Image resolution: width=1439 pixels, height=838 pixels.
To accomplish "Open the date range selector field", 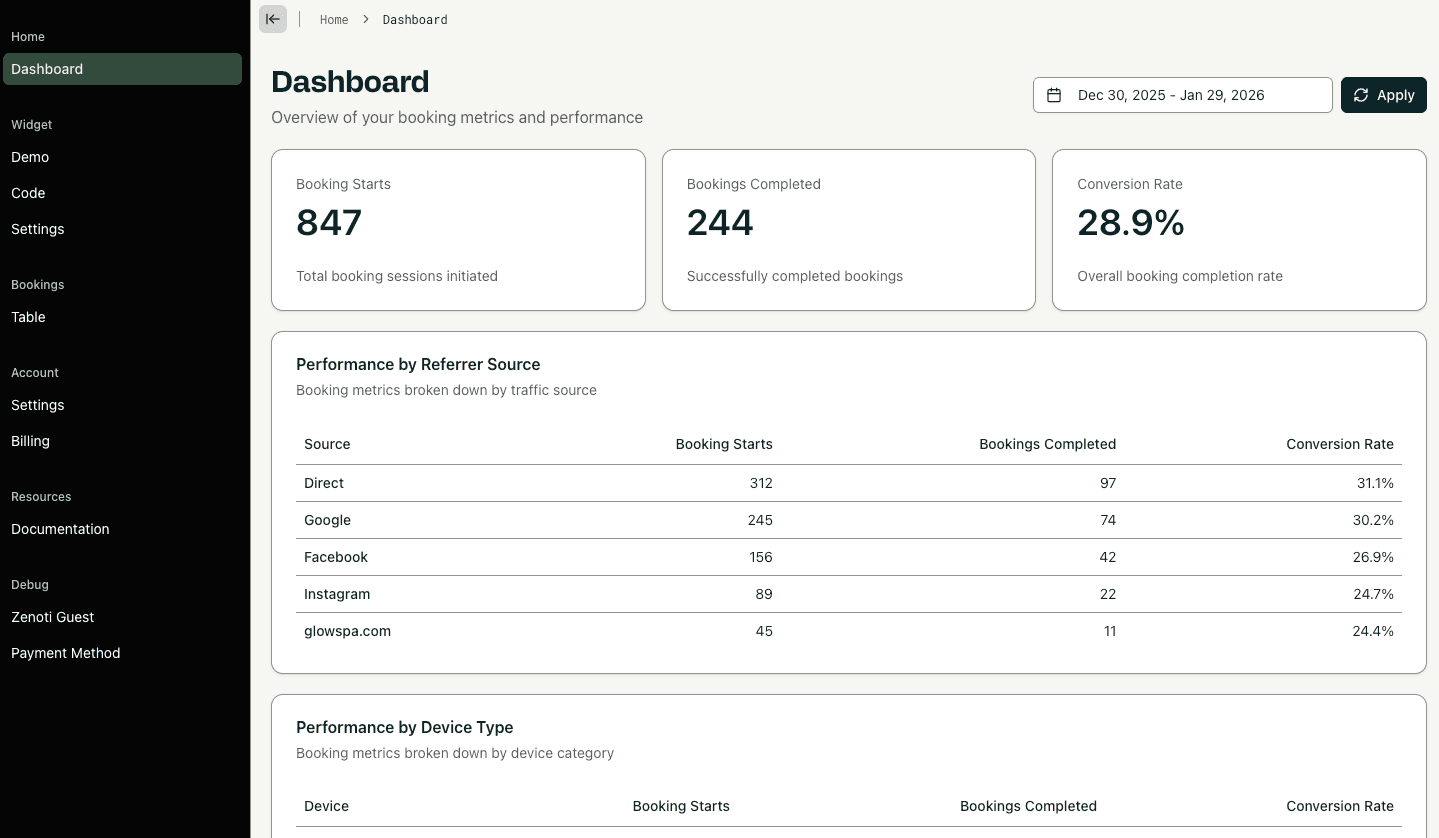I will coord(1183,94).
